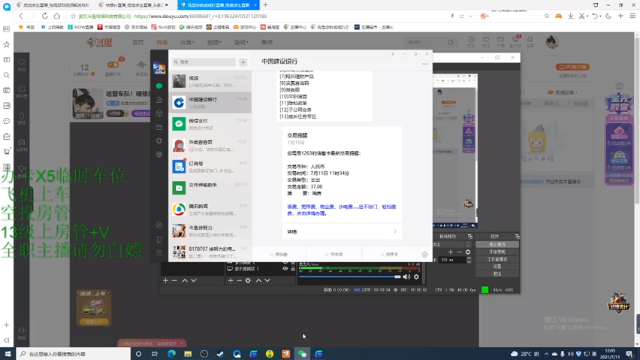Click the keyboard toggle icon in chat bottom bar
This screenshot has width=640, height=360.
(x=424, y=254)
